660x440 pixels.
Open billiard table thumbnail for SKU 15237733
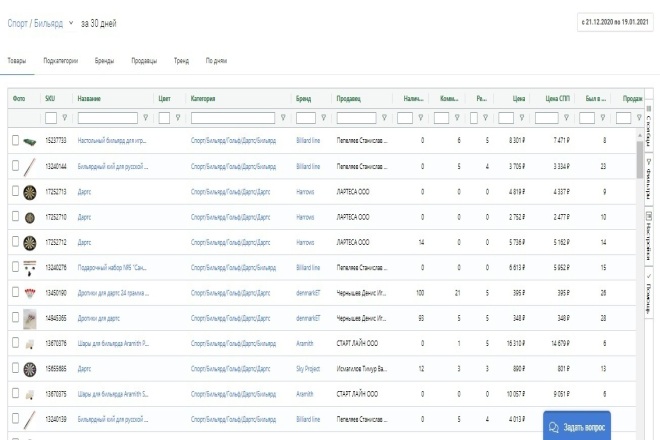tap(29, 142)
